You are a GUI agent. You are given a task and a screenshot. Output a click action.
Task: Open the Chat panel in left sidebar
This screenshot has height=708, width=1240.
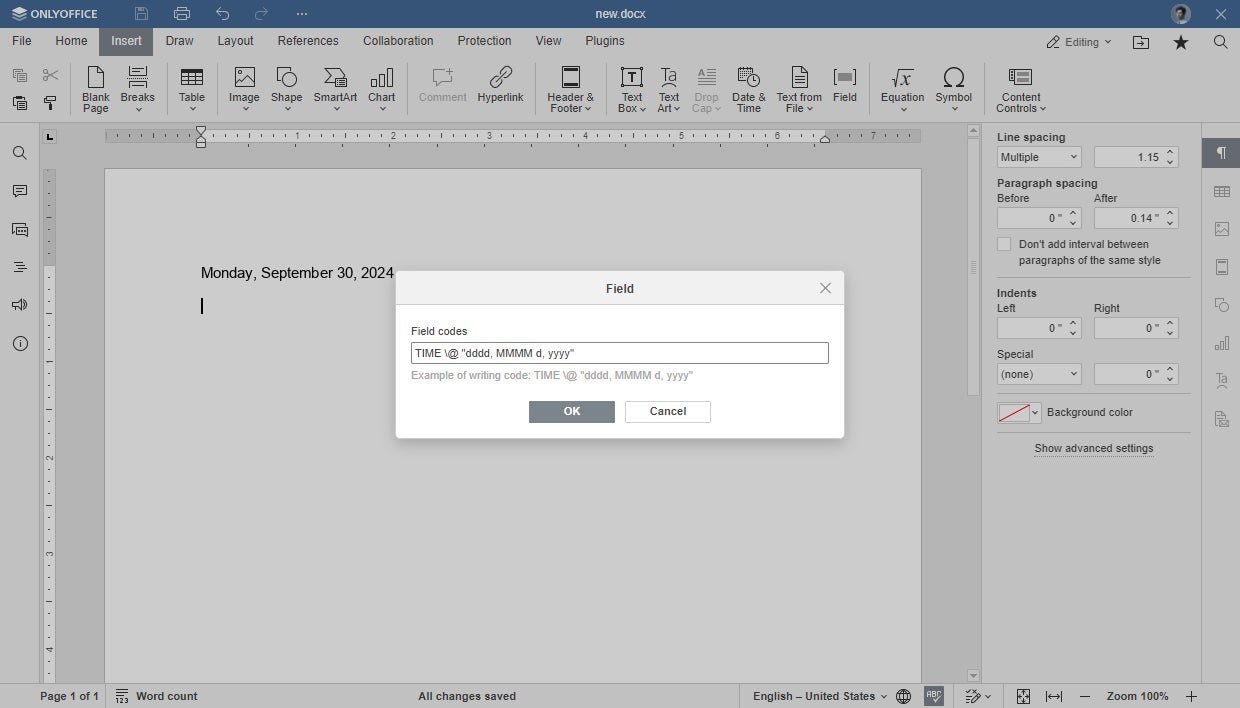tap(19, 229)
